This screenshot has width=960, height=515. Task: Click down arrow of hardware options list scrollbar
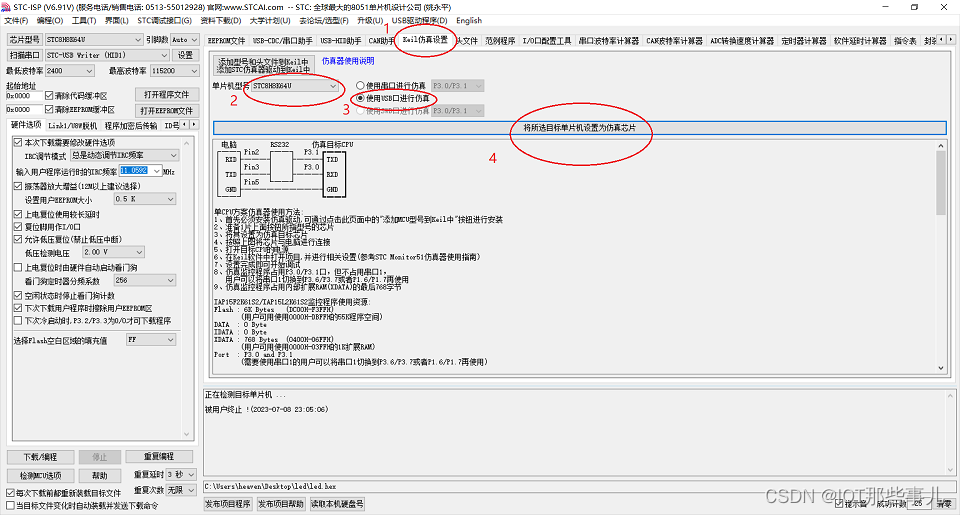187,434
